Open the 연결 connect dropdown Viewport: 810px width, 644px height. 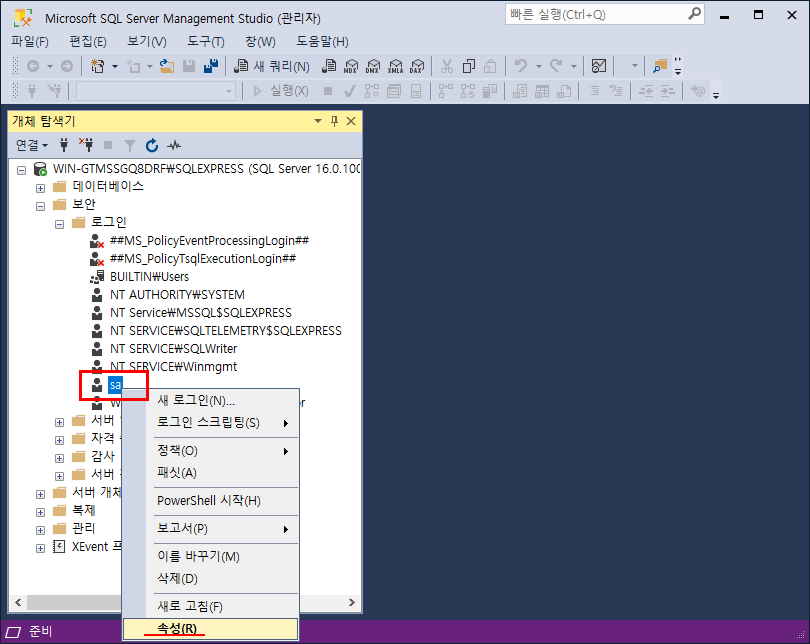click(x=32, y=146)
